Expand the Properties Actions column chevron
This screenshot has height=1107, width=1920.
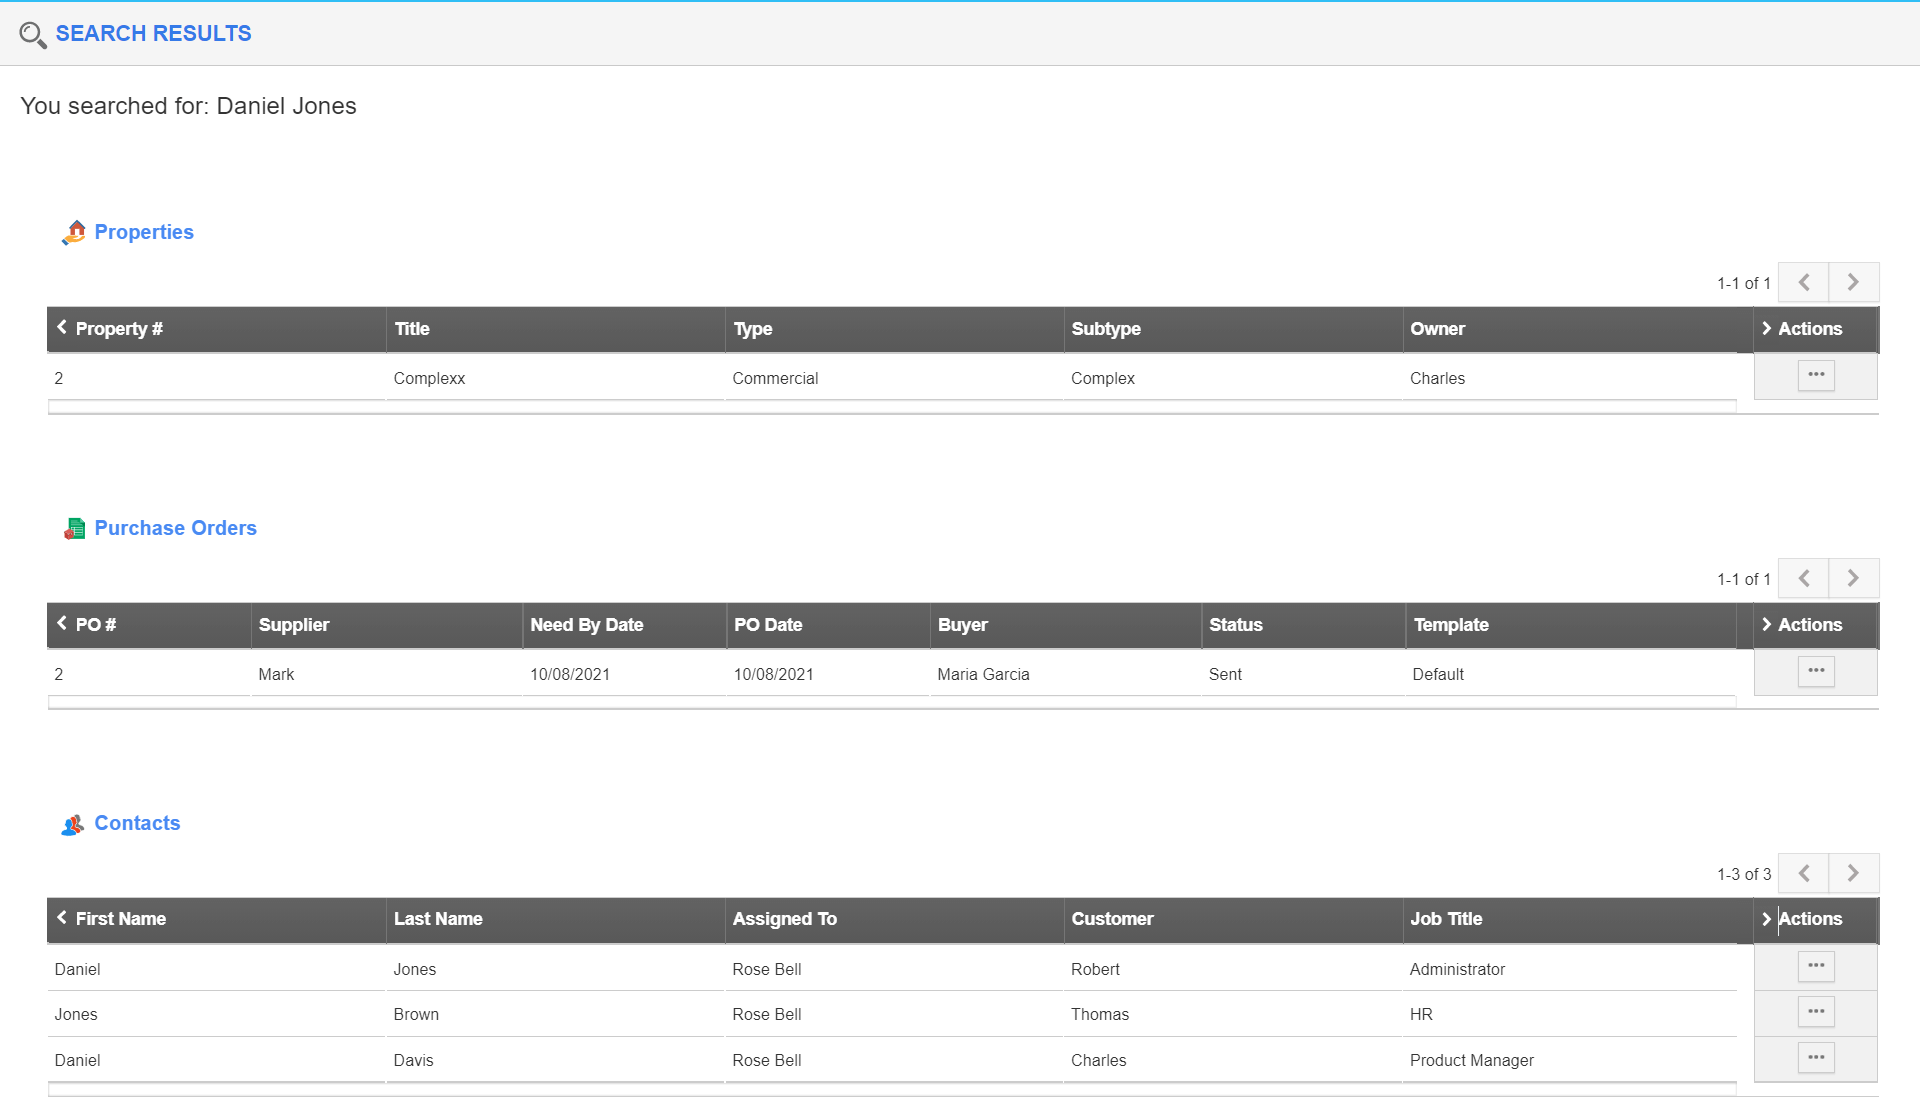tap(1766, 329)
